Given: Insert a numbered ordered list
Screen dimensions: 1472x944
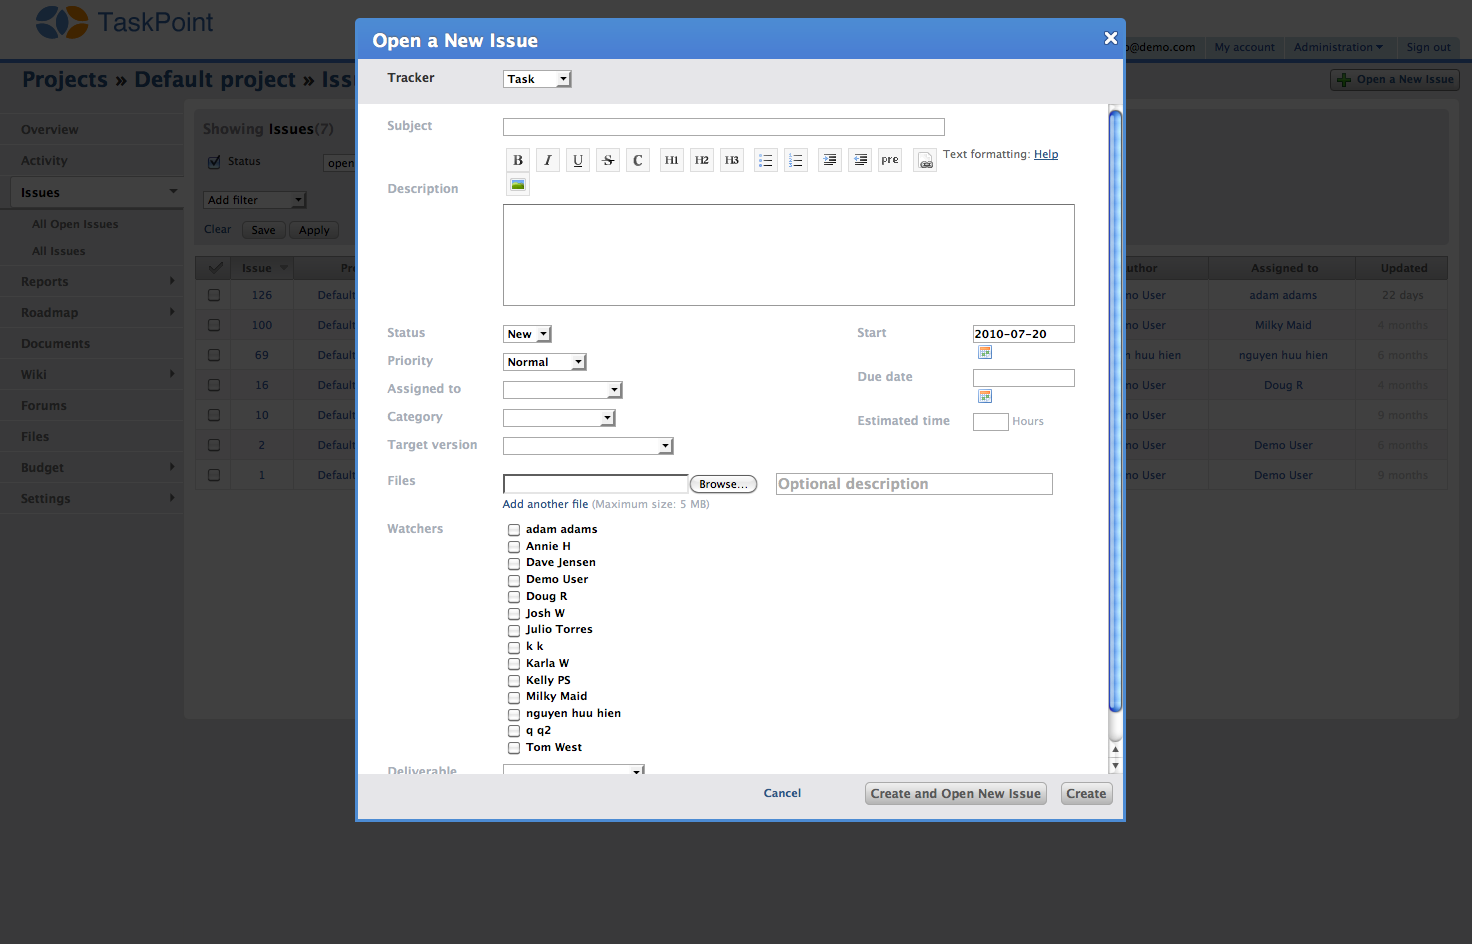Looking at the screenshot, I should click(x=796, y=160).
